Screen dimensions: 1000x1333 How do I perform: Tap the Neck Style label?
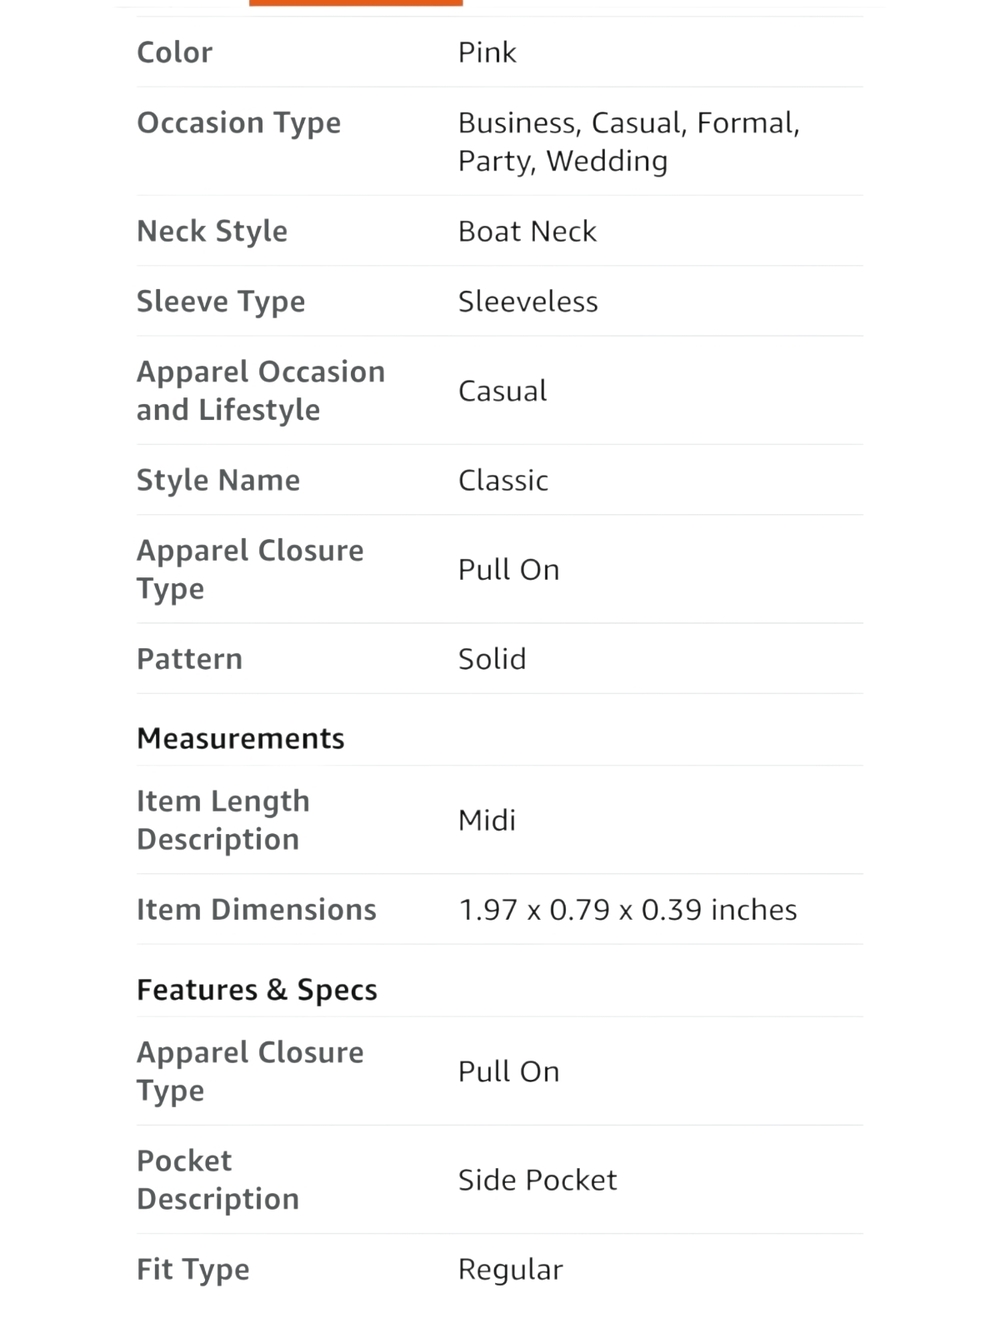click(212, 231)
